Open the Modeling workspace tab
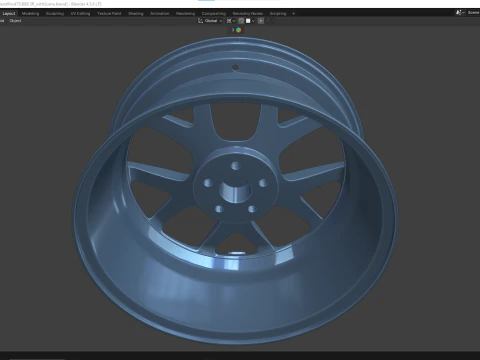Screen dimensions: 480x360 [30, 14]
